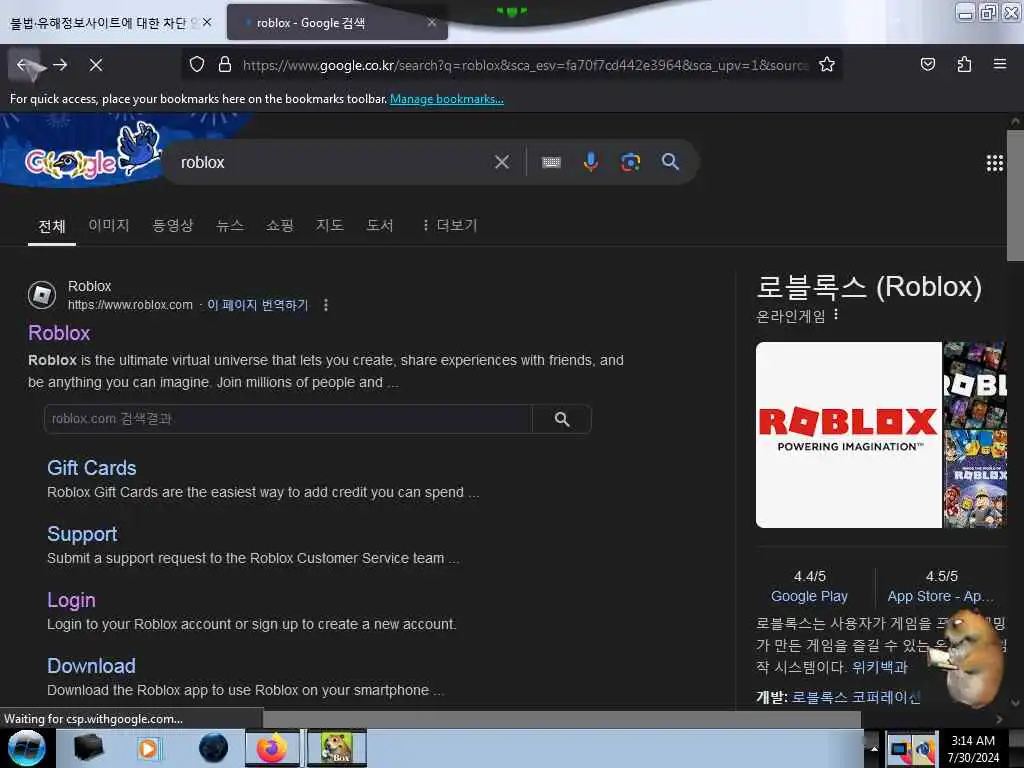The image size is (1024, 768).
Task: Open the Google Play rating link
Action: tap(809, 596)
